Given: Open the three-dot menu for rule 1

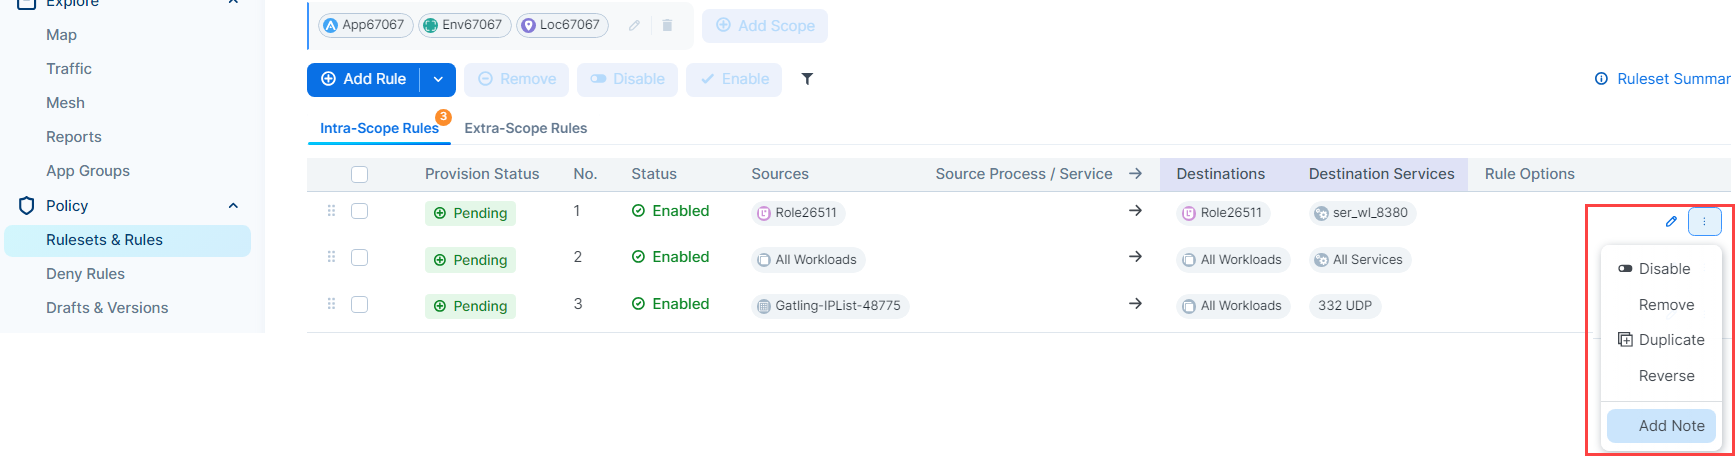Looking at the screenshot, I should (1704, 222).
